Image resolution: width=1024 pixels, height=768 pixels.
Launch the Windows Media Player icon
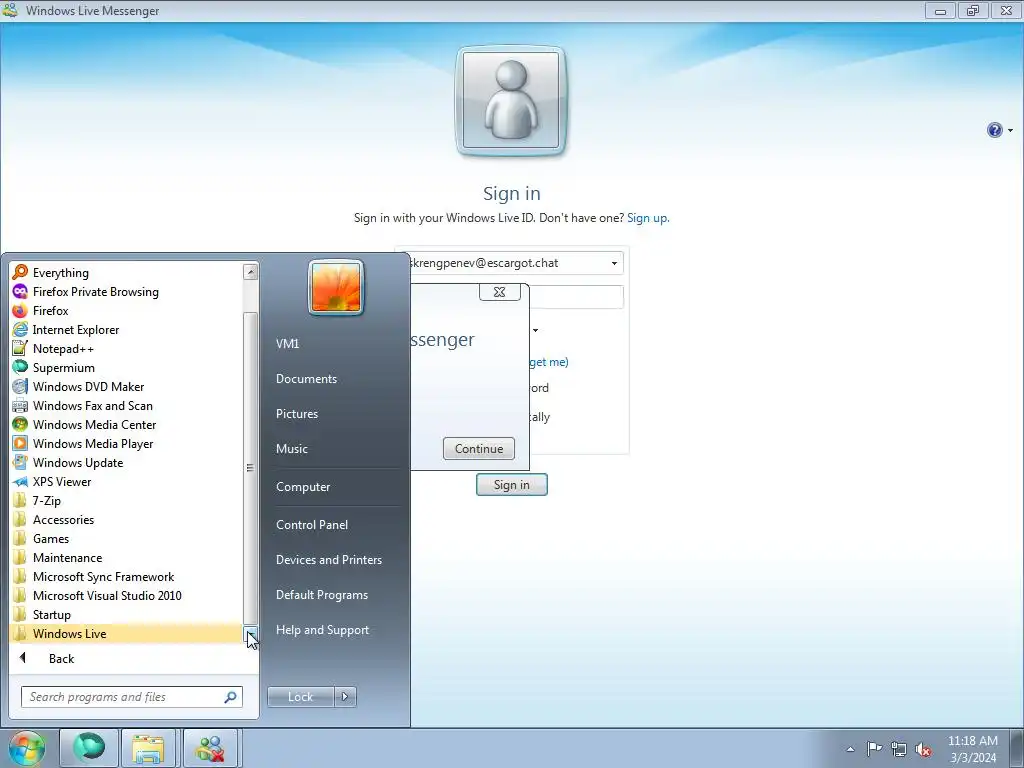click(x=20, y=443)
